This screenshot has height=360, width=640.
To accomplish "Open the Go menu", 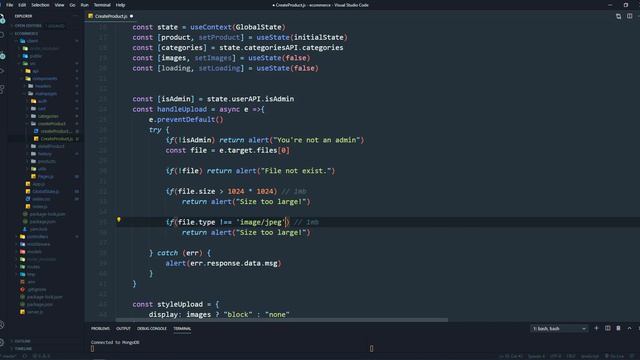I will click(72, 5).
